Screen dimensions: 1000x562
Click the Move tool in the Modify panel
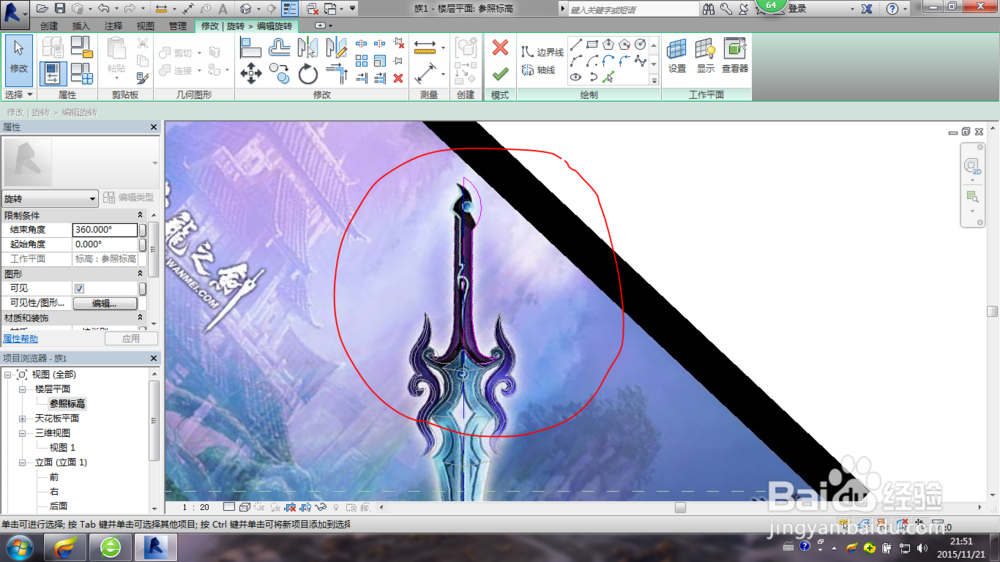click(x=251, y=74)
